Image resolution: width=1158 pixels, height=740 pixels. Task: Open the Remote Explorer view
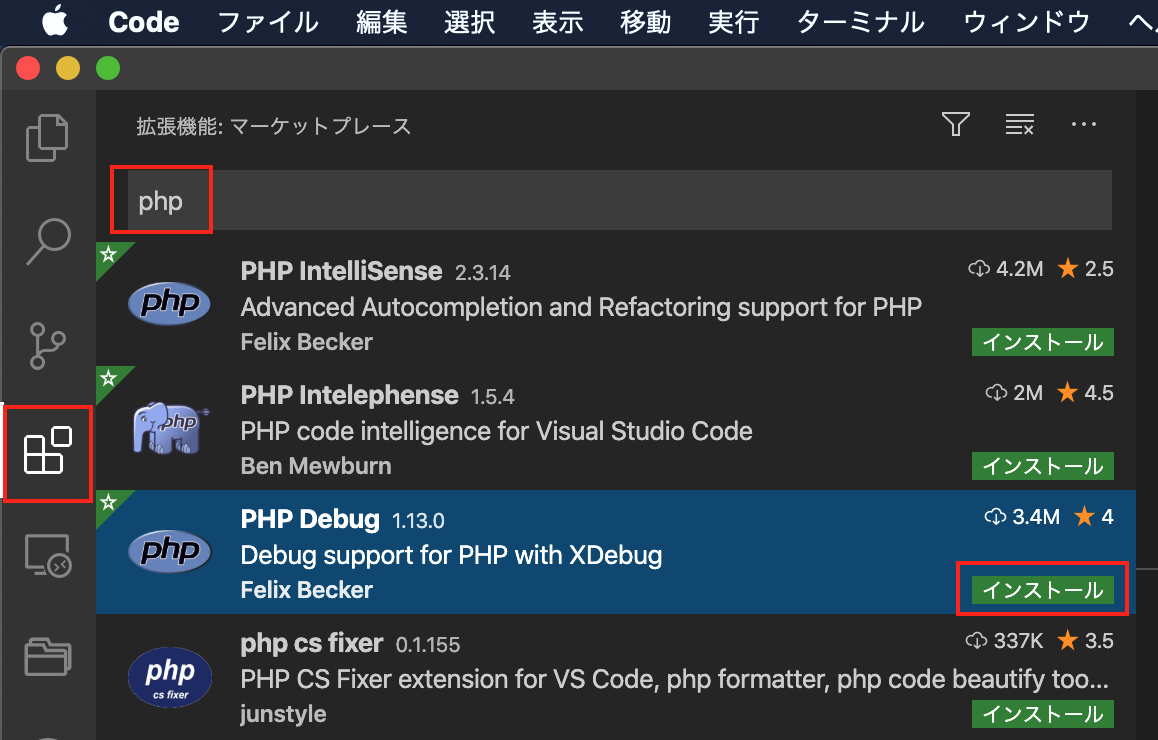click(47, 557)
